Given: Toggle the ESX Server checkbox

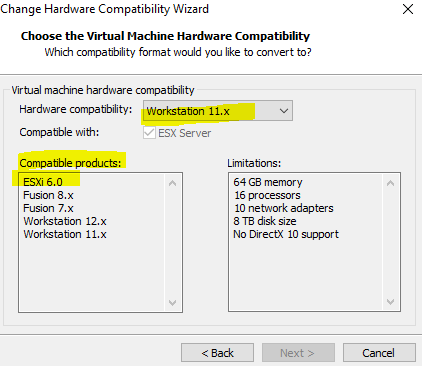Looking at the screenshot, I should [x=149, y=133].
